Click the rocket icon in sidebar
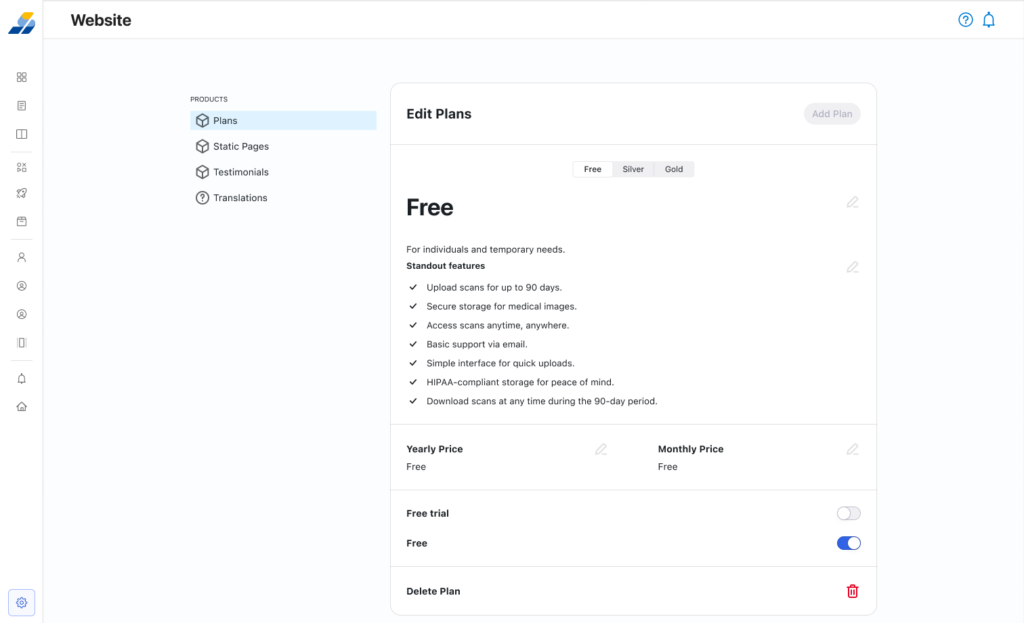This screenshot has width=1024, height=623. pos(22,193)
